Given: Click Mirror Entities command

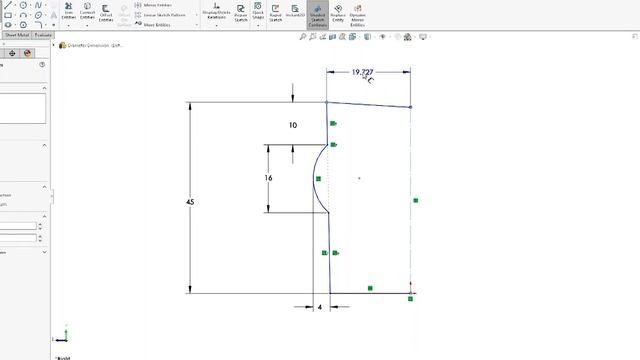Looking at the screenshot, I should (153, 5).
